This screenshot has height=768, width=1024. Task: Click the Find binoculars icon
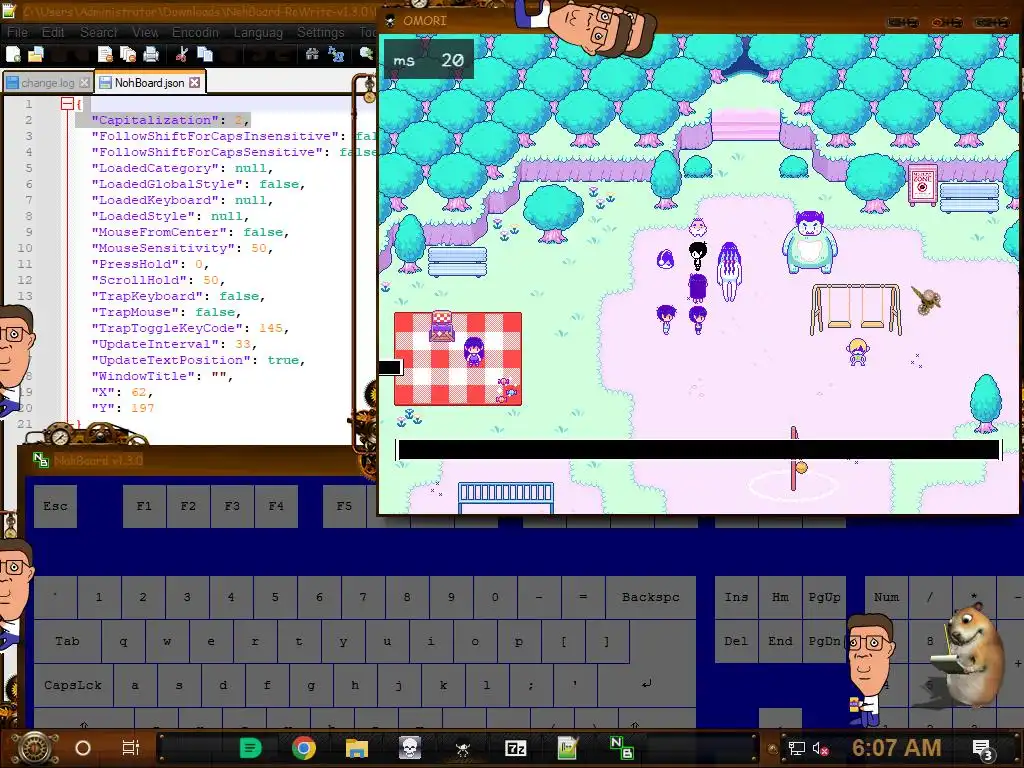point(312,55)
